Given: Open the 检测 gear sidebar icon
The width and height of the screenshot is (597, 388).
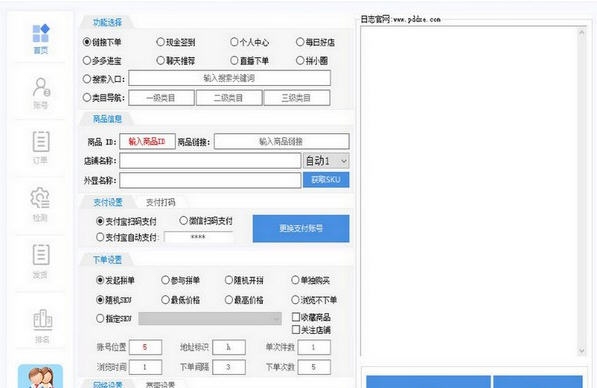Looking at the screenshot, I should tap(40, 204).
